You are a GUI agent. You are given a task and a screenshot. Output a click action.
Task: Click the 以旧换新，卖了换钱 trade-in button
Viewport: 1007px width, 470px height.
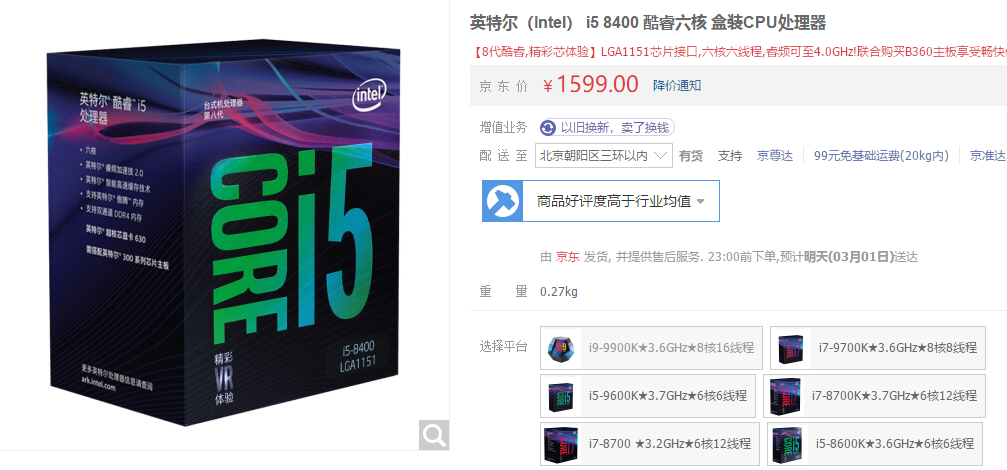click(607, 127)
